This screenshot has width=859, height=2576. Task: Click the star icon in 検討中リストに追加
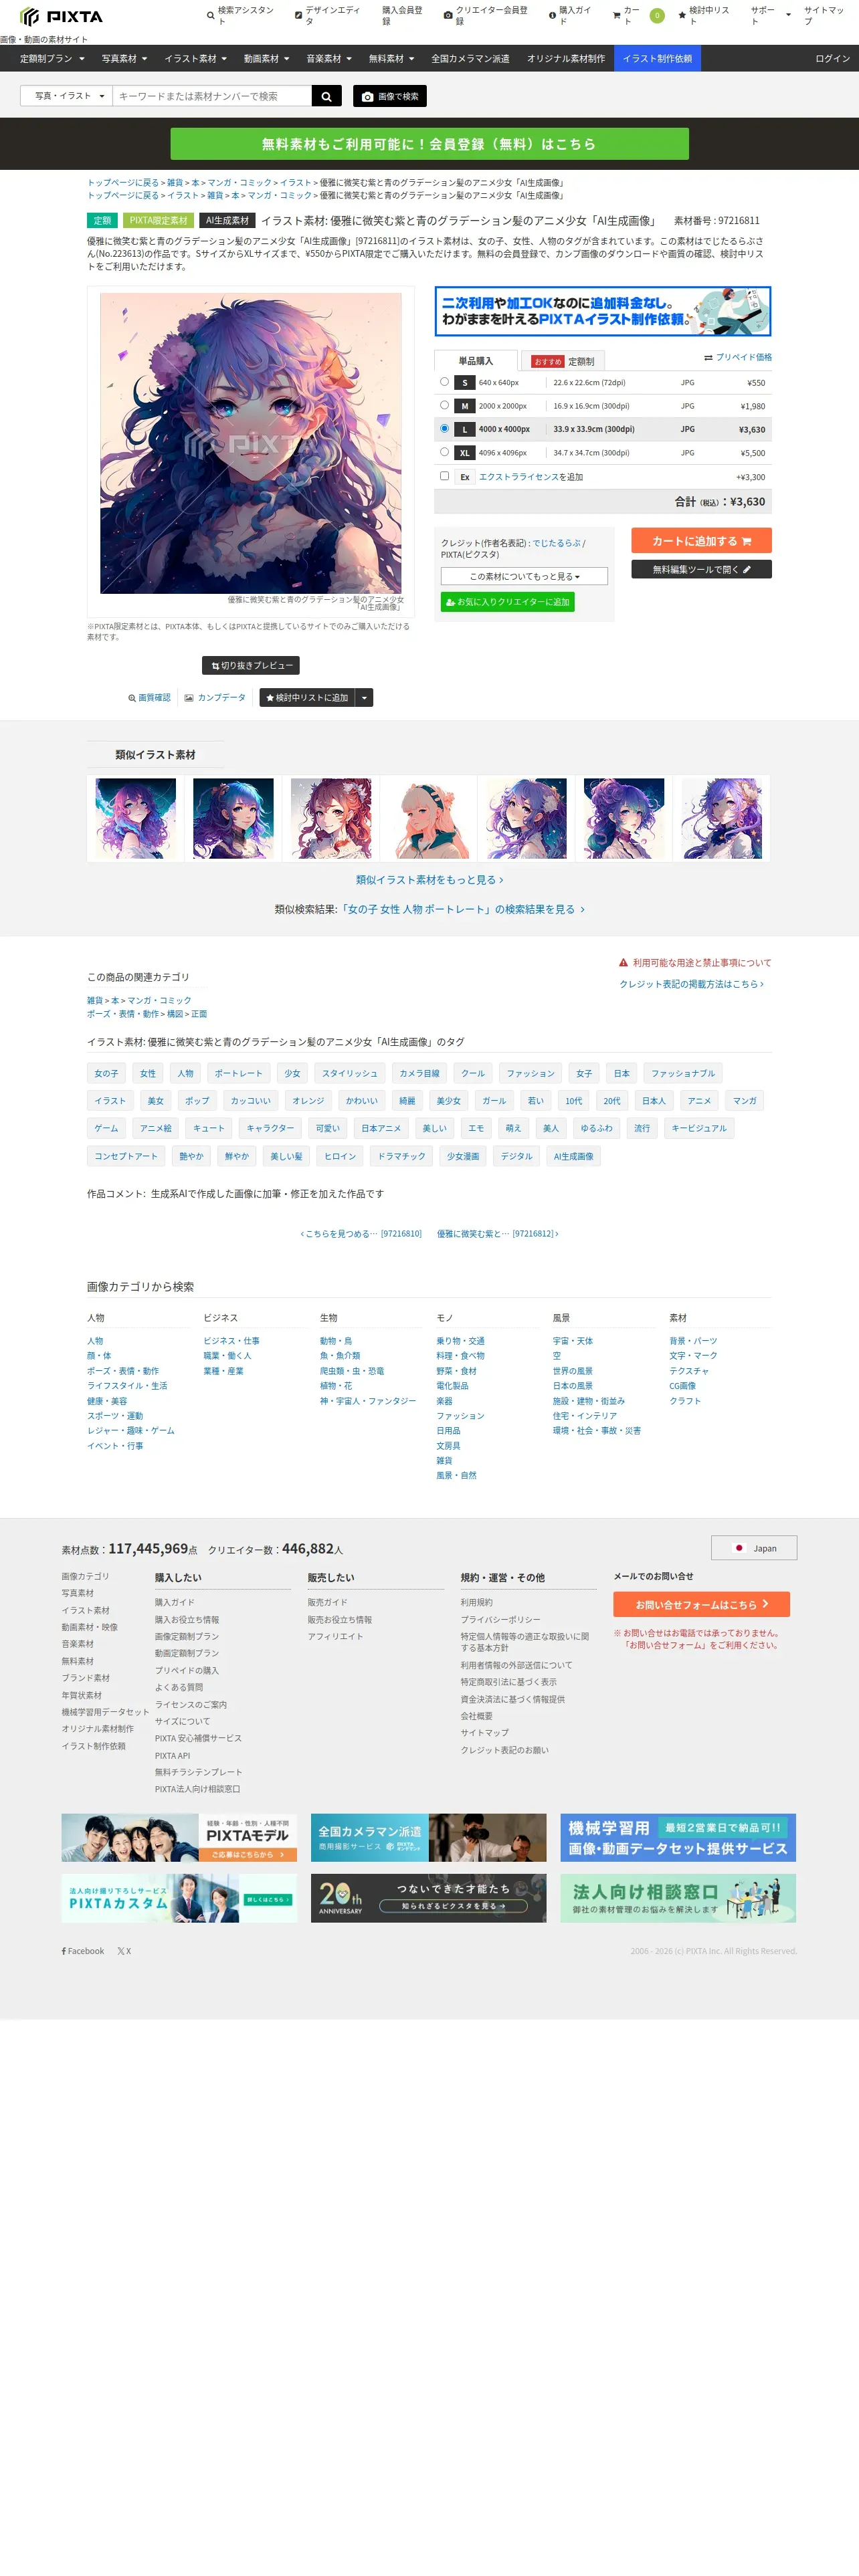click(270, 698)
